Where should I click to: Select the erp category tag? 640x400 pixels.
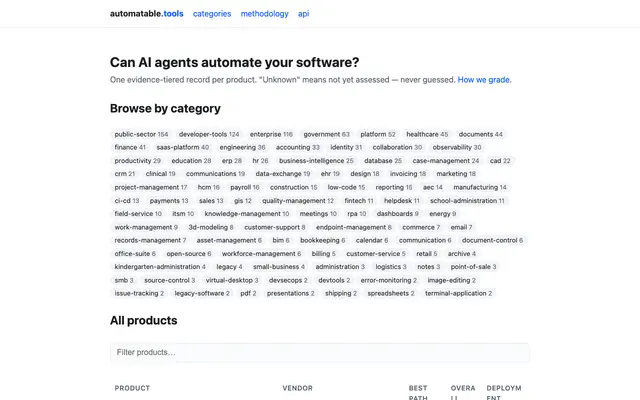[x=232, y=161]
